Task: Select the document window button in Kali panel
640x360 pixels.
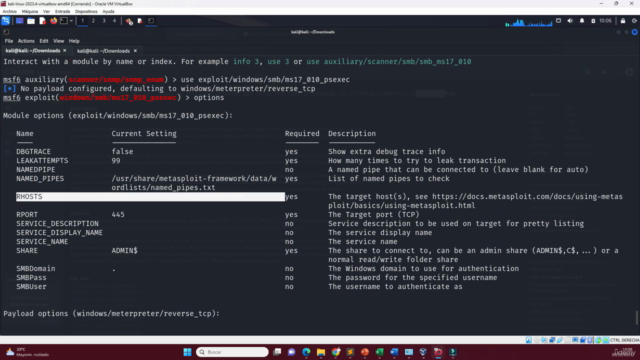Action: click(140, 21)
